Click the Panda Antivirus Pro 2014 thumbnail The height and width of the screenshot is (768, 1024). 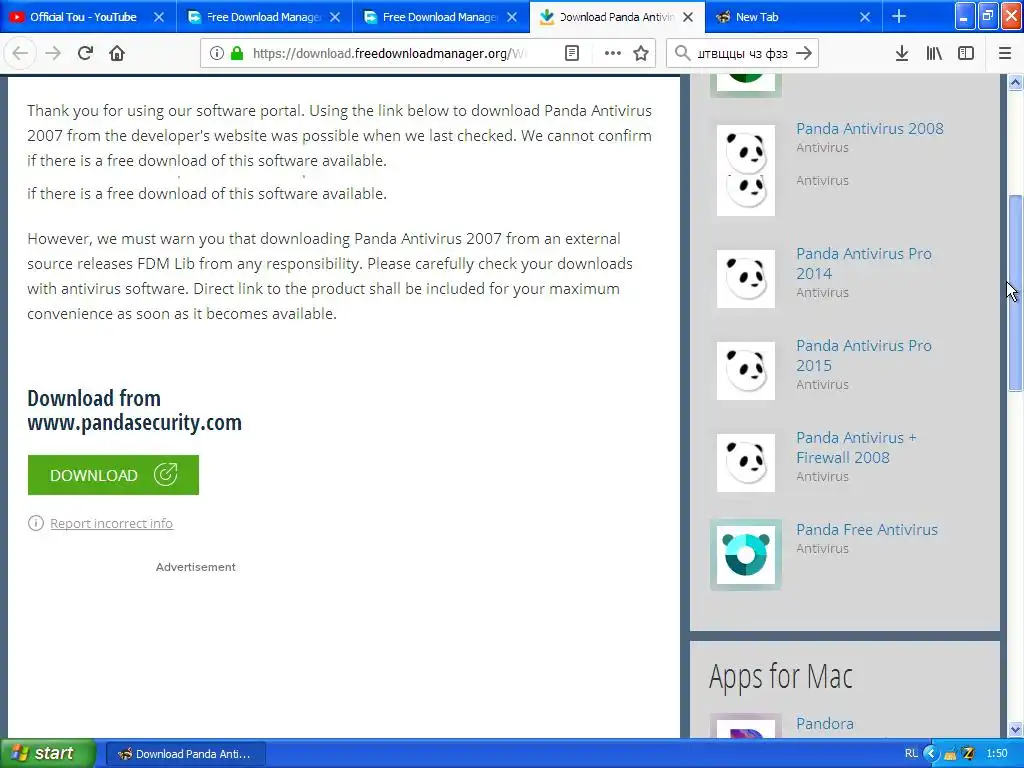[x=746, y=279]
